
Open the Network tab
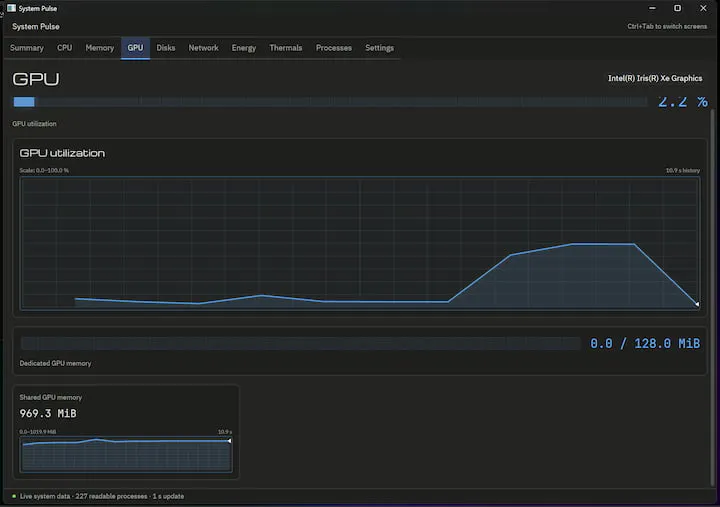click(x=203, y=48)
